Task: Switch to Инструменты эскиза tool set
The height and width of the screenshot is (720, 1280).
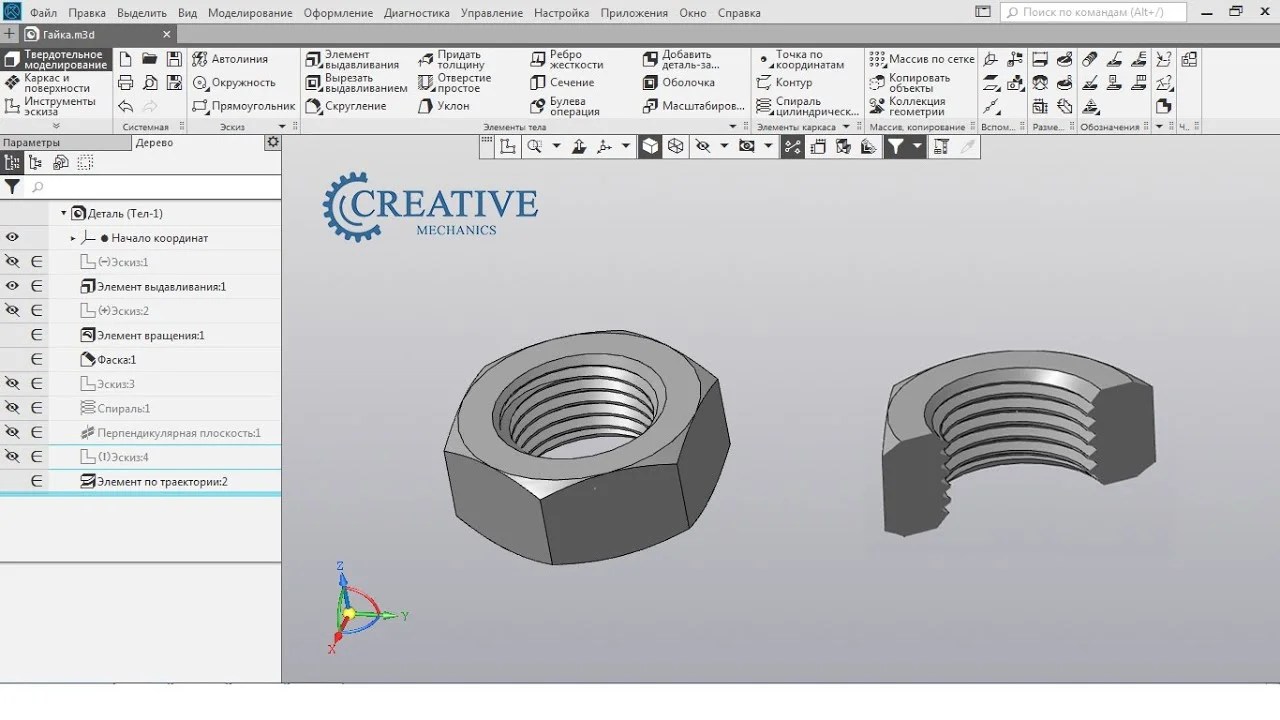Action: [56, 107]
